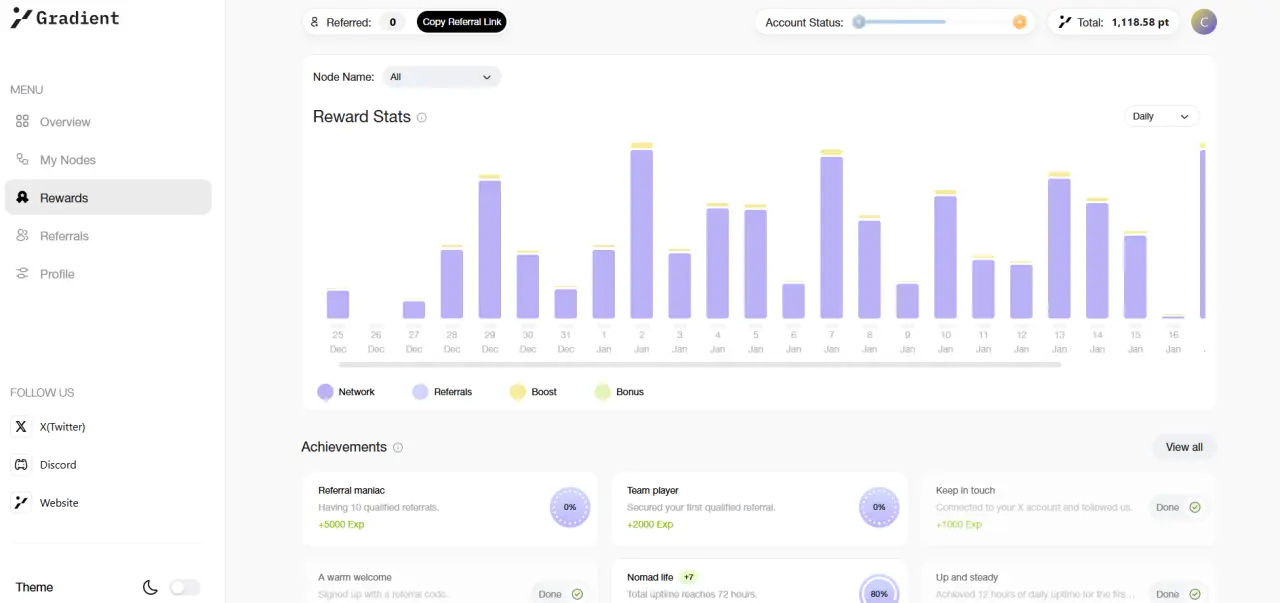Click the Node Name dropdown chevron
The image size is (1280, 603).
point(487,77)
